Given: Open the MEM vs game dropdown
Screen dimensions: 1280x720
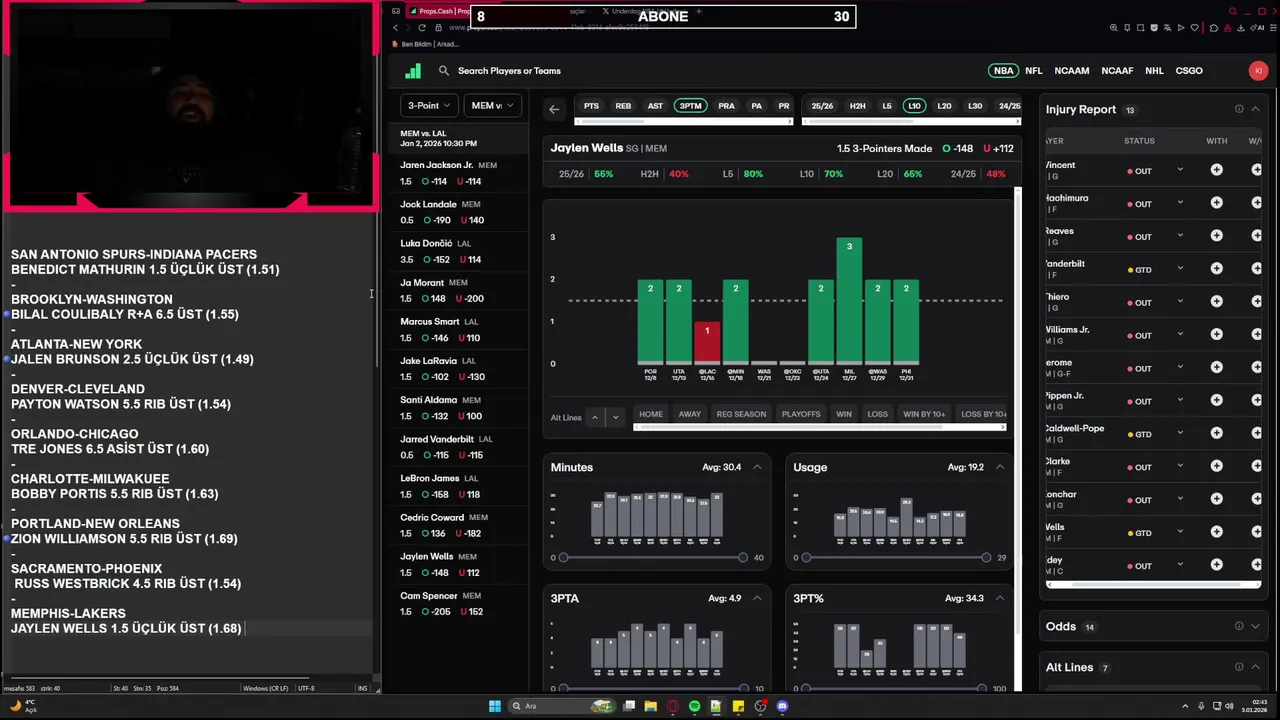Looking at the screenshot, I should 493,105.
